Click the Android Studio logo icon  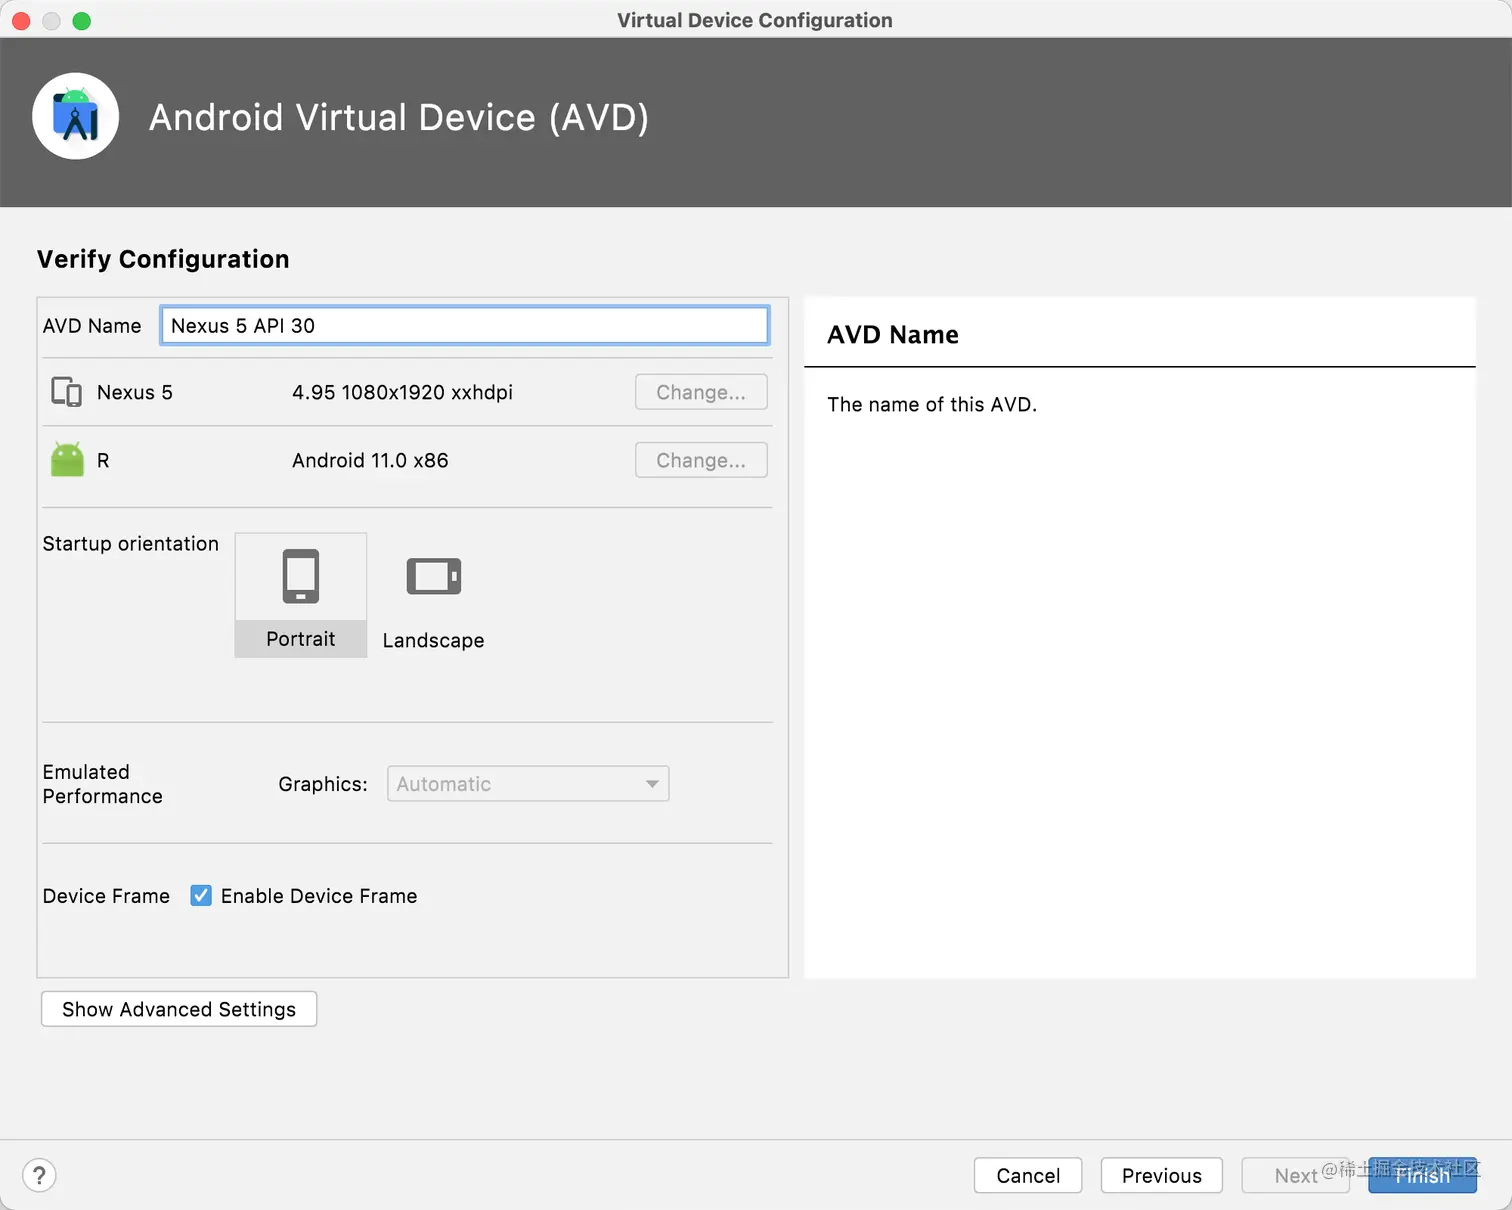[x=76, y=116]
